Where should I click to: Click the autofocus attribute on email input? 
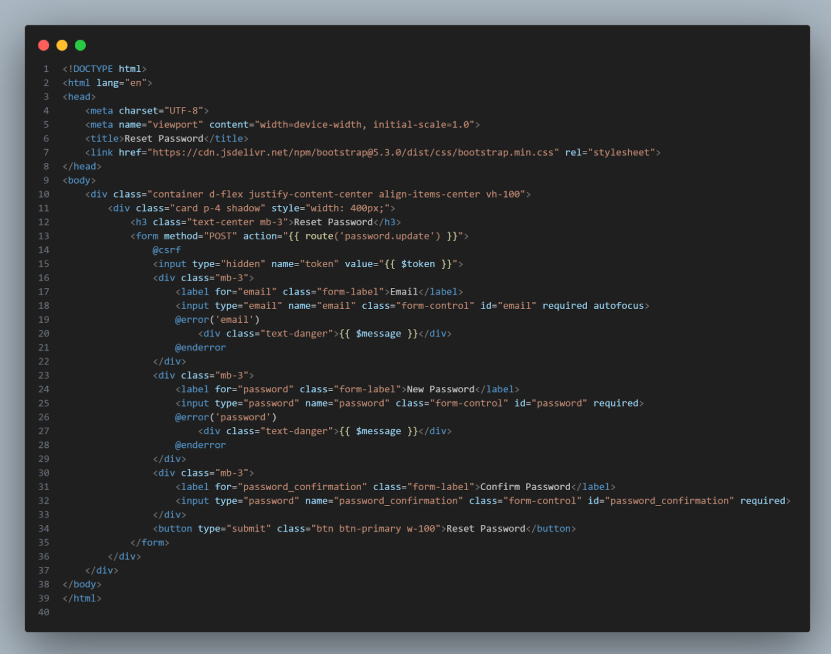click(620, 306)
